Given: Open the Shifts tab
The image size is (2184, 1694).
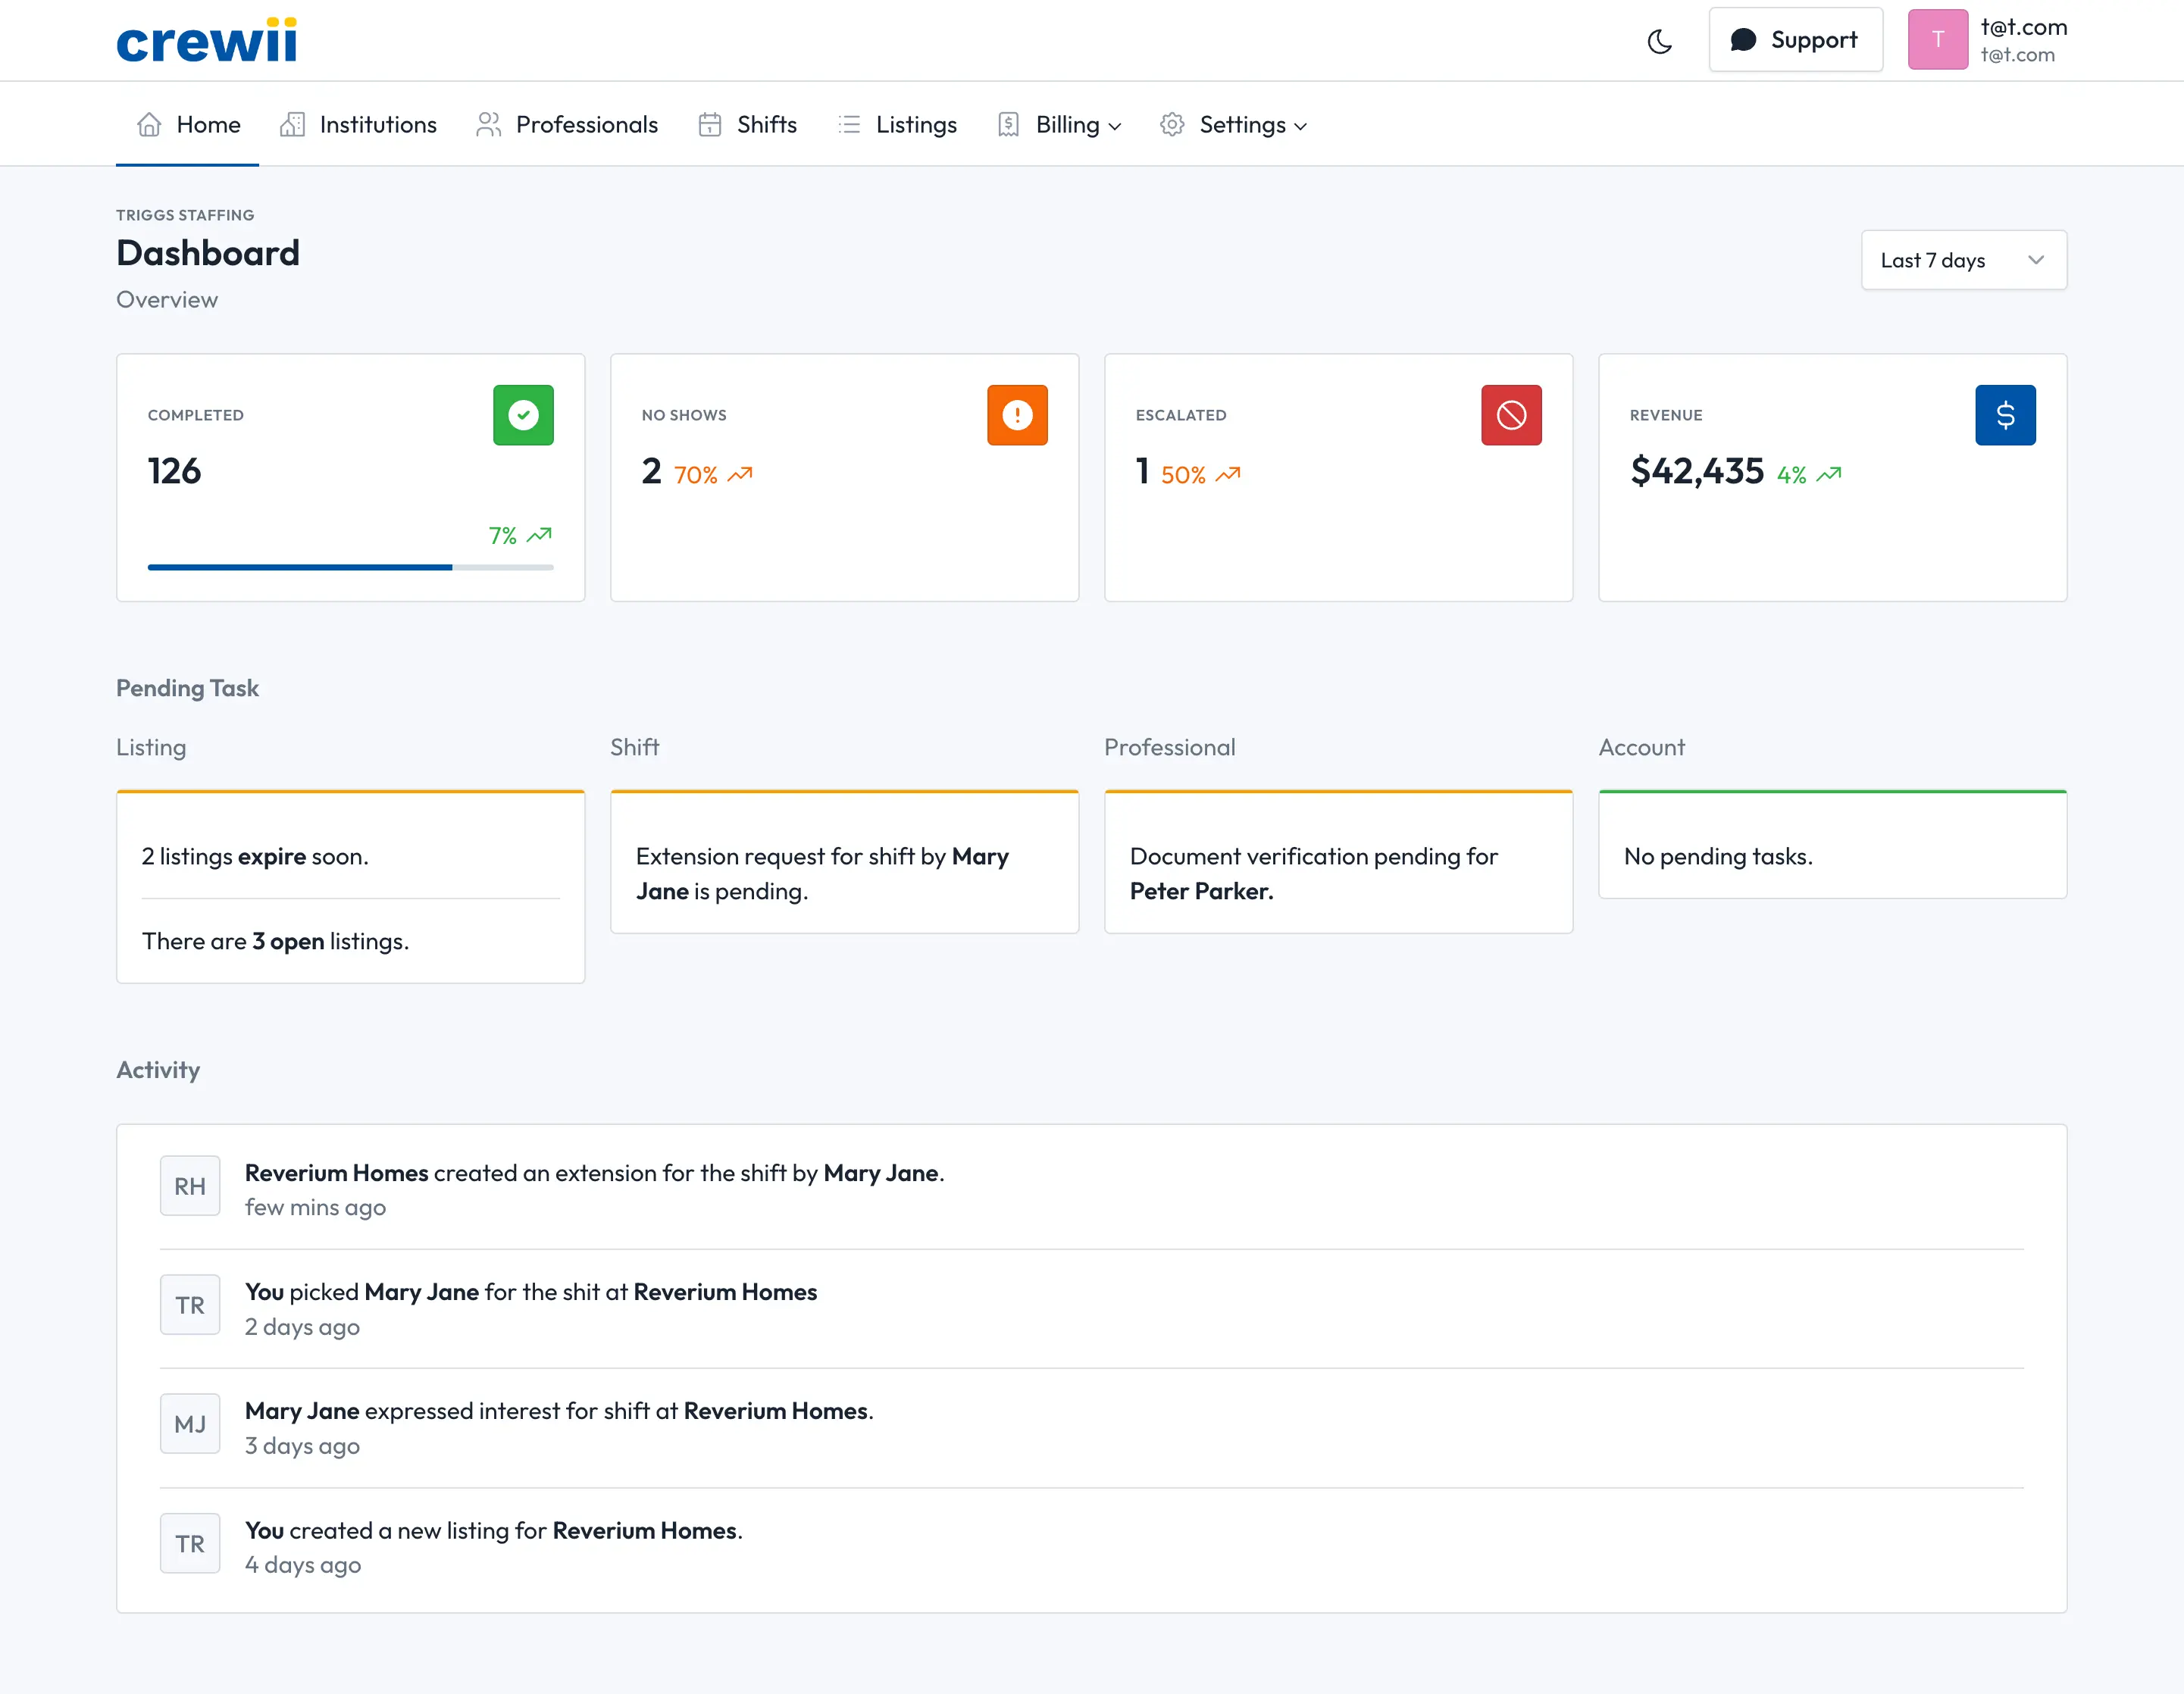Looking at the screenshot, I should tap(747, 125).
